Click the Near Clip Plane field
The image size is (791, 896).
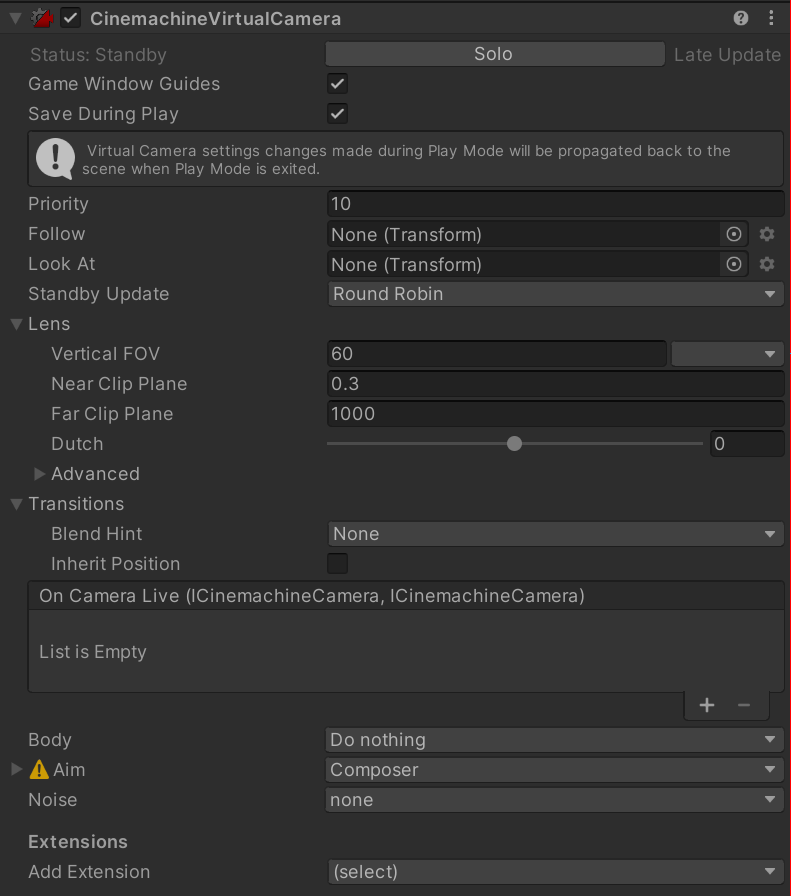(555, 384)
